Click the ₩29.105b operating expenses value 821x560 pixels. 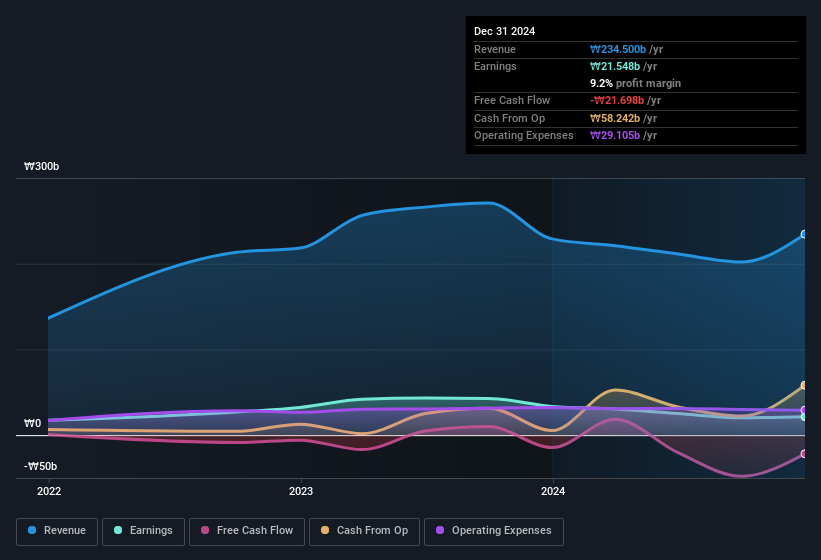point(615,135)
